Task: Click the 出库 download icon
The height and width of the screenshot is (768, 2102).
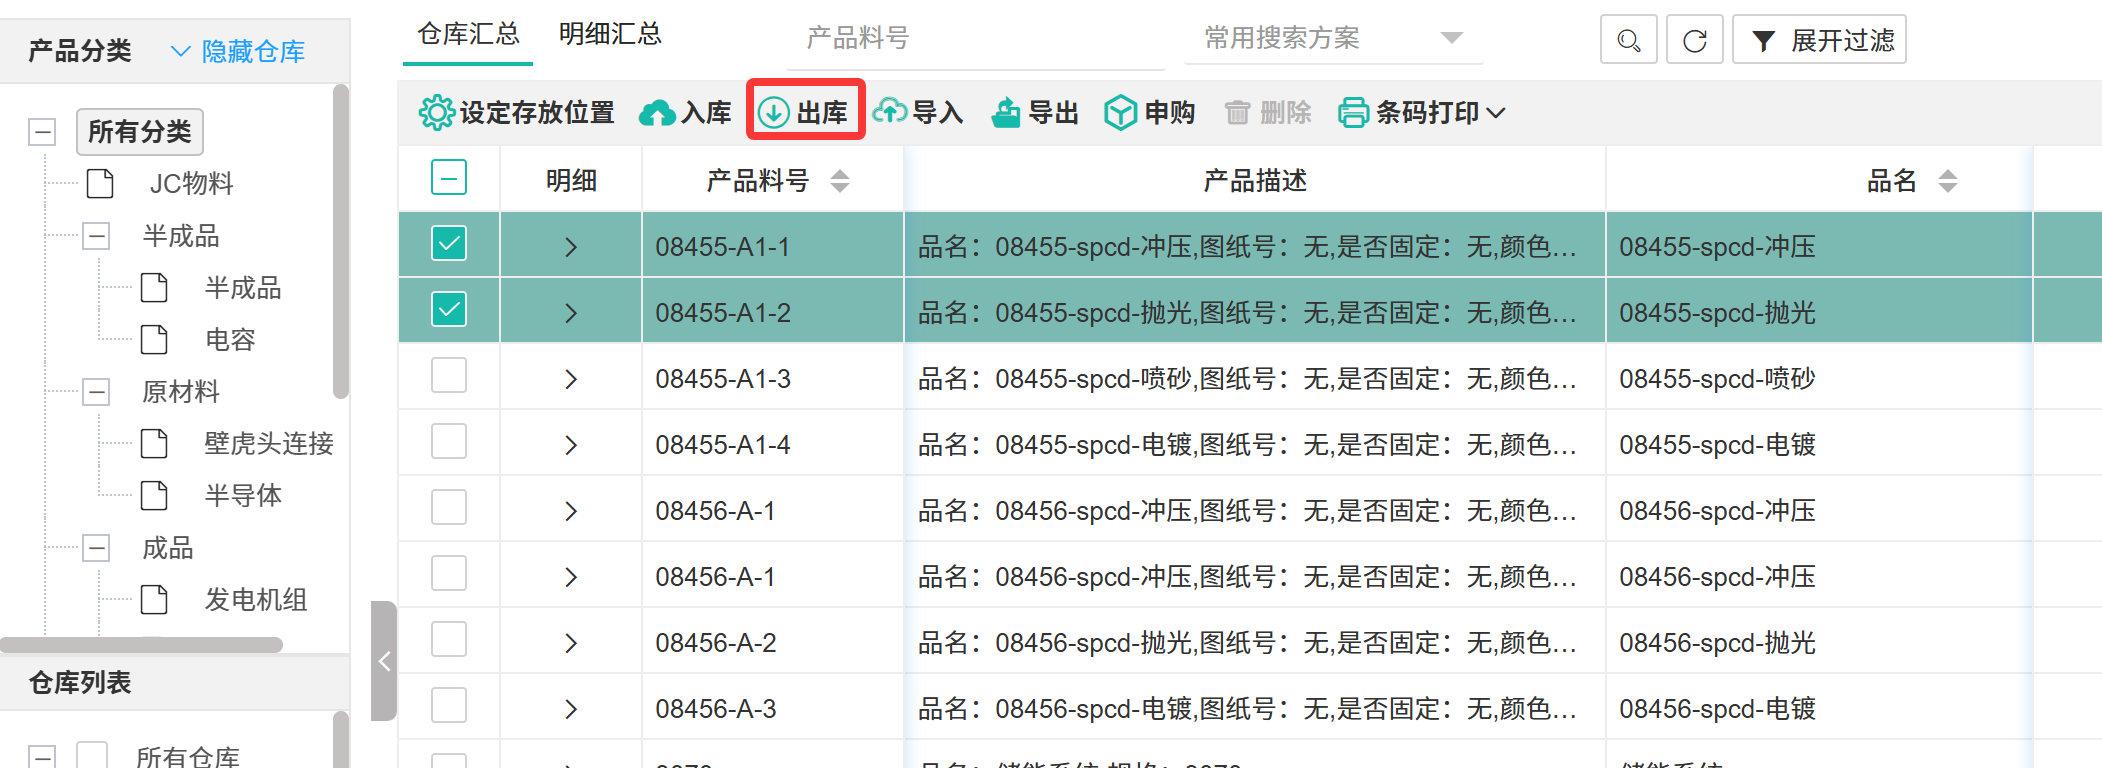Action: [773, 113]
